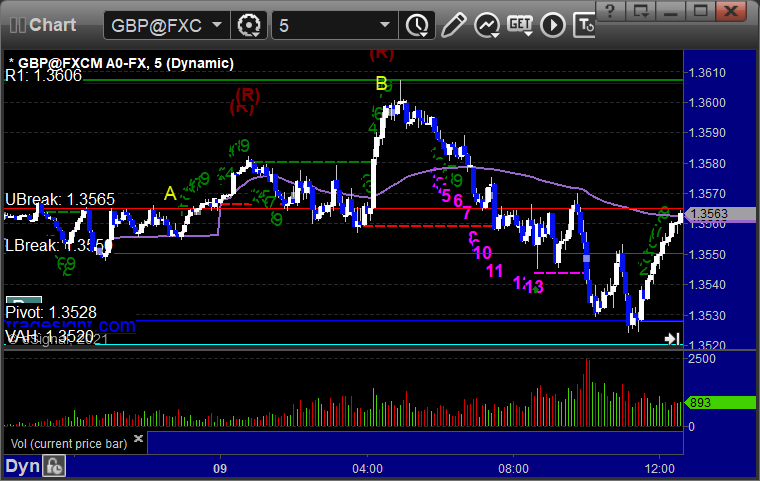
Task: Select the VAH: 1.3520 label
Action: (49, 336)
